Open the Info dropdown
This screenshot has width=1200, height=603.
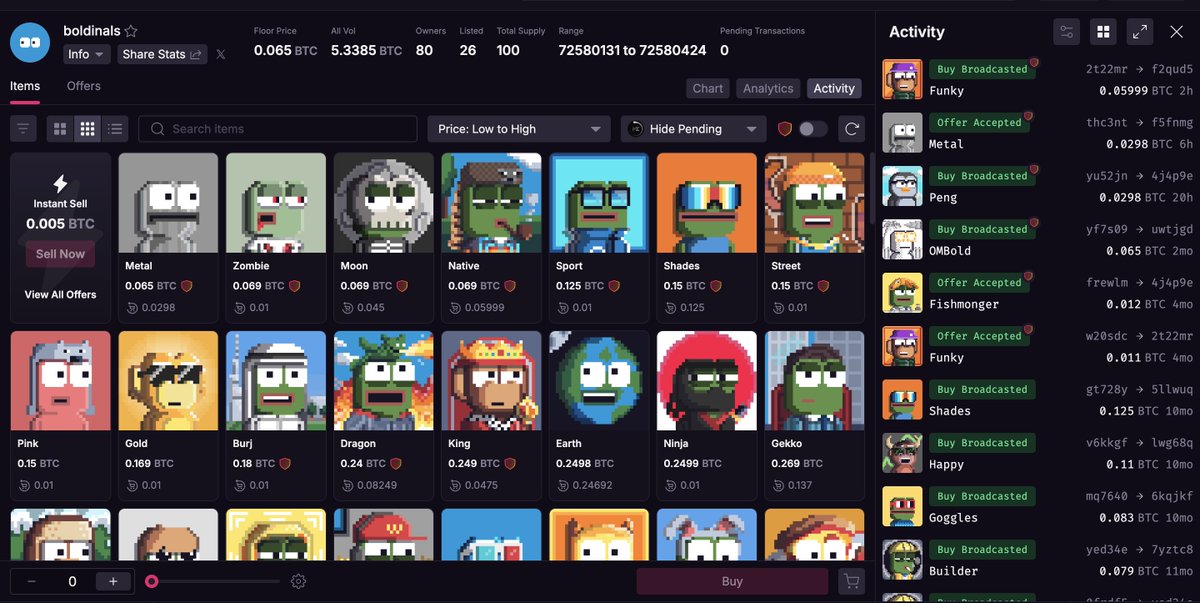(87, 54)
